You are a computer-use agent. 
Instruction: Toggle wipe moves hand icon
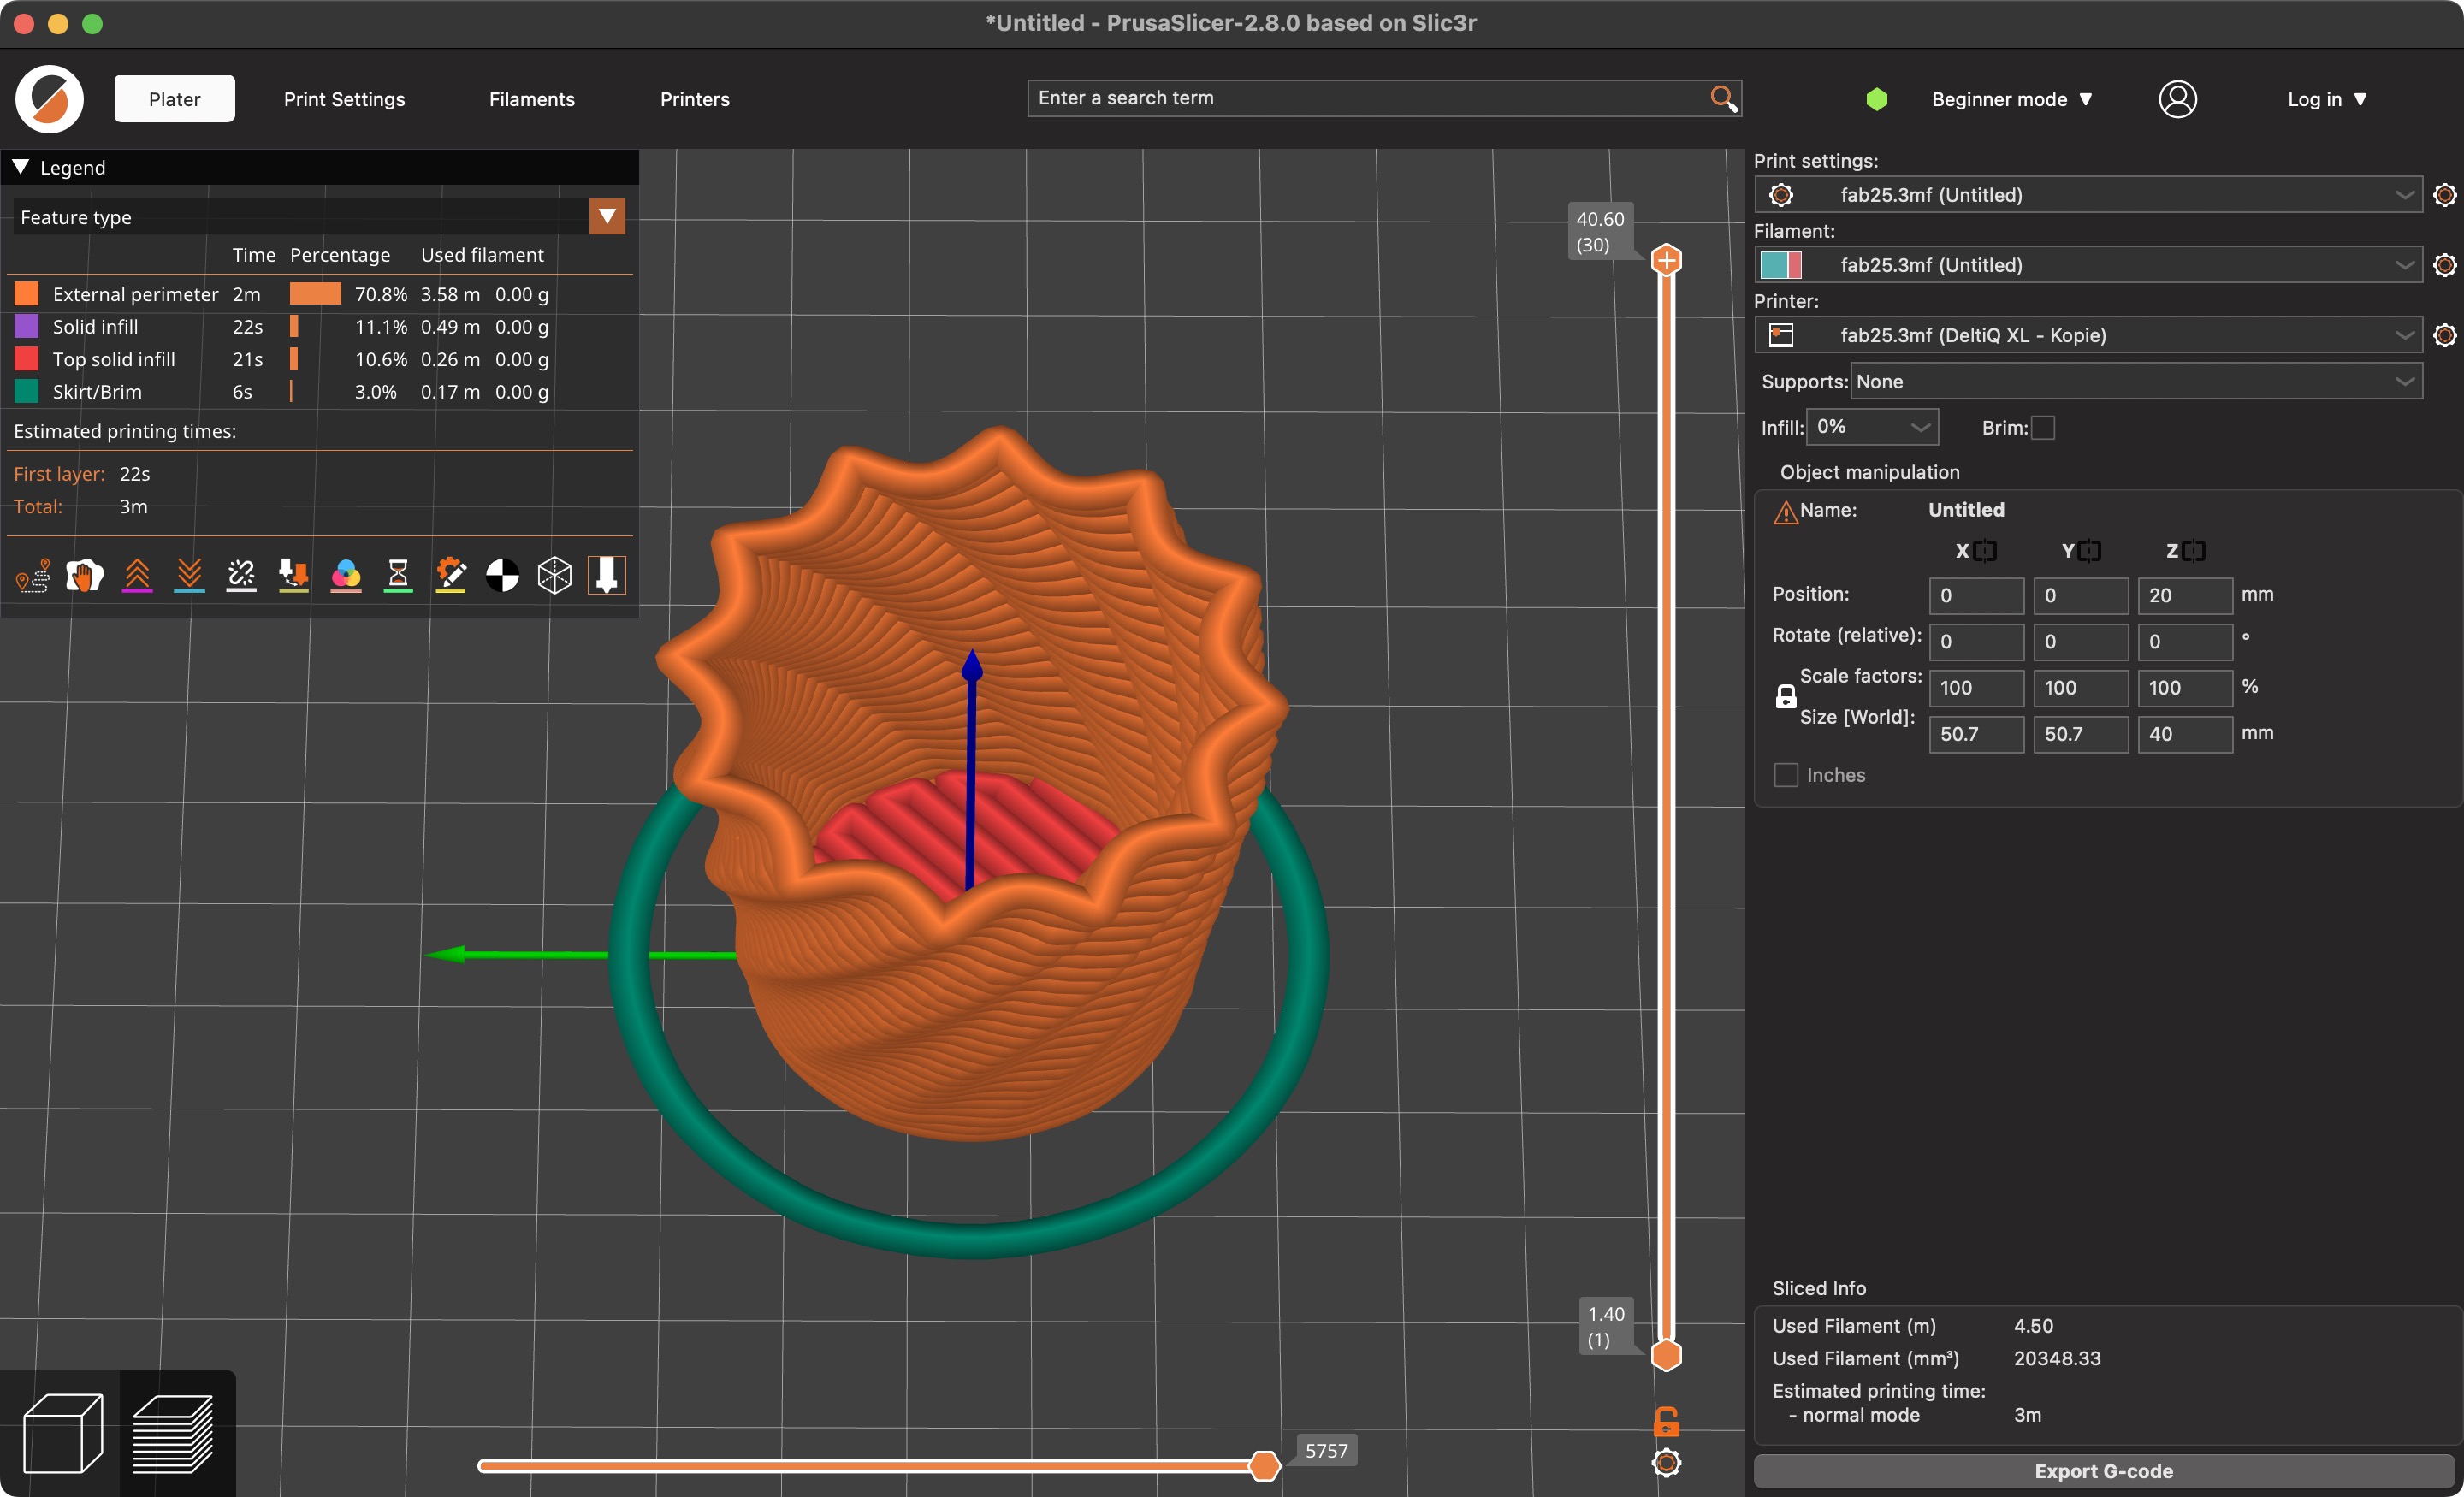85,575
